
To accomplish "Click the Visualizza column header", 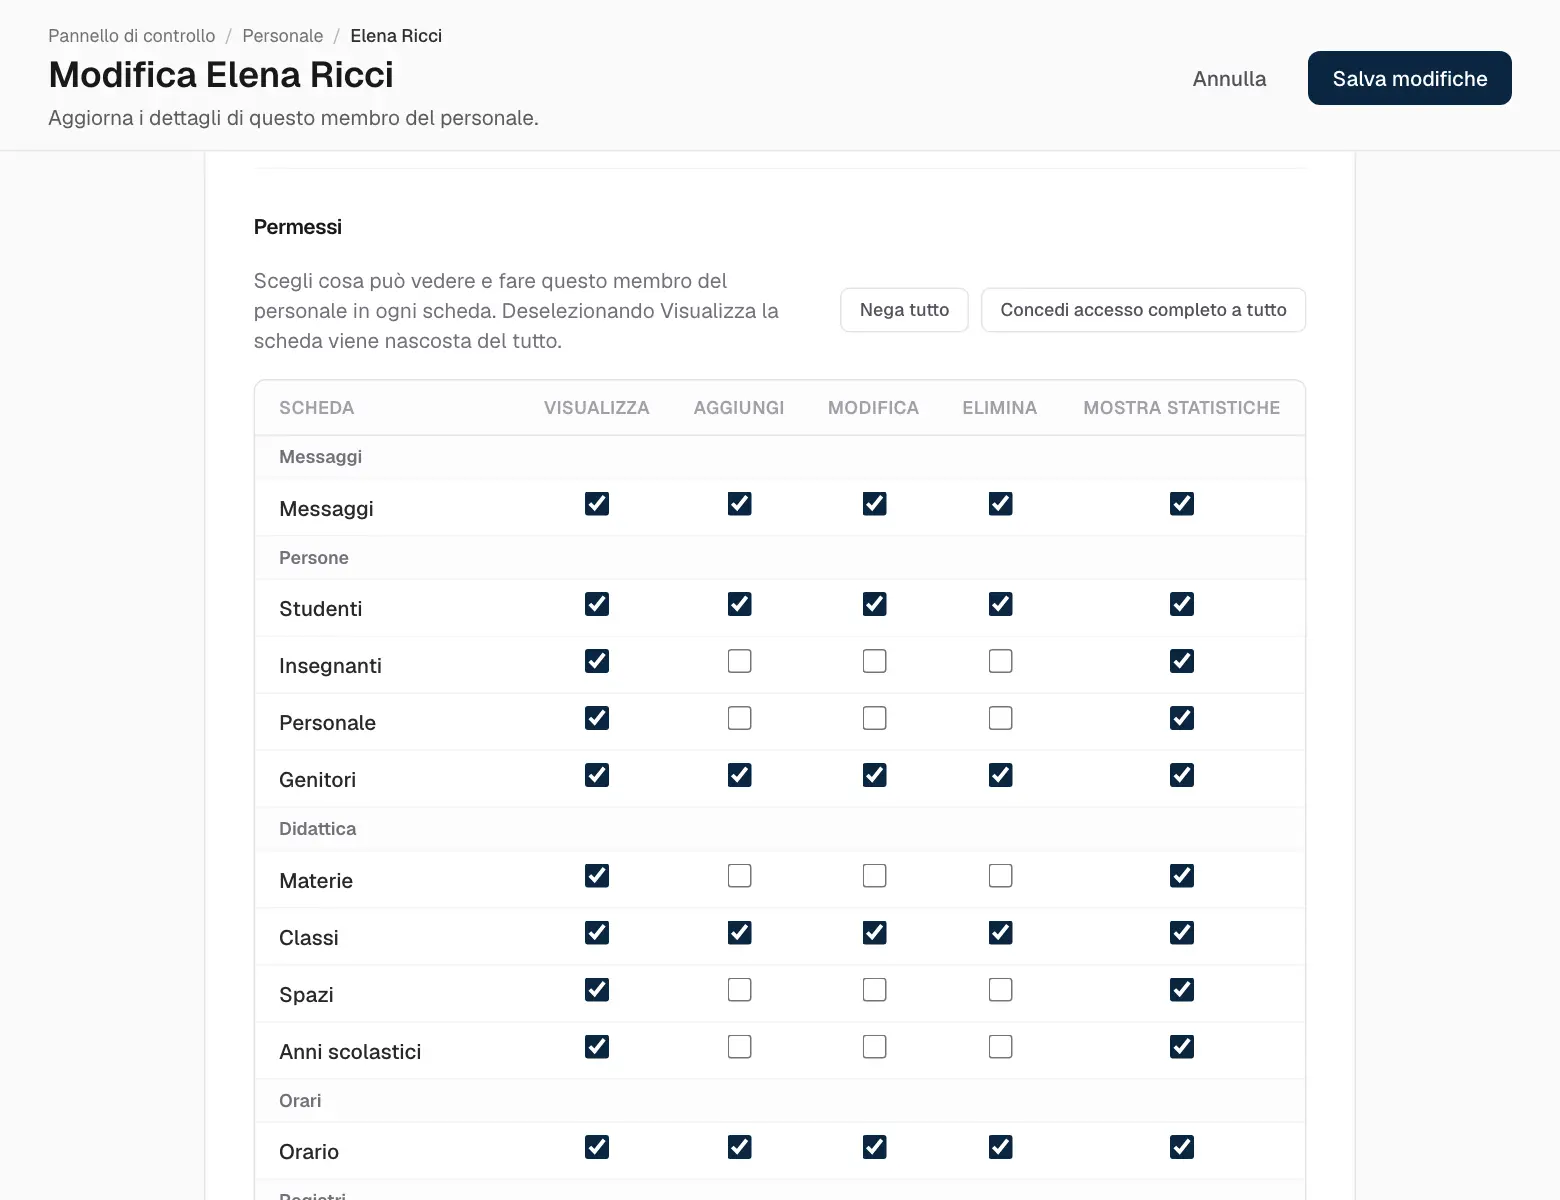I will click(x=597, y=408).
